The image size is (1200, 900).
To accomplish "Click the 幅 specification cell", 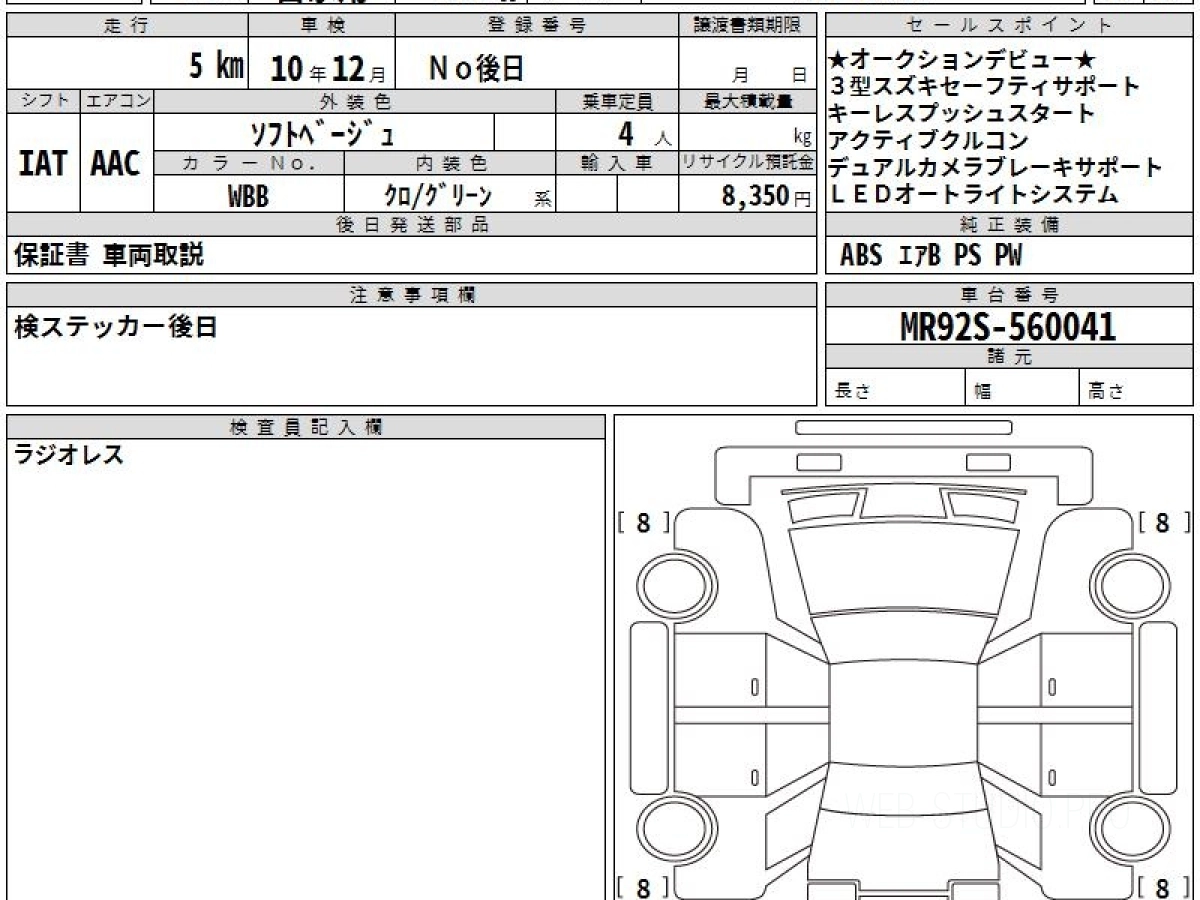I will 1022,388.
